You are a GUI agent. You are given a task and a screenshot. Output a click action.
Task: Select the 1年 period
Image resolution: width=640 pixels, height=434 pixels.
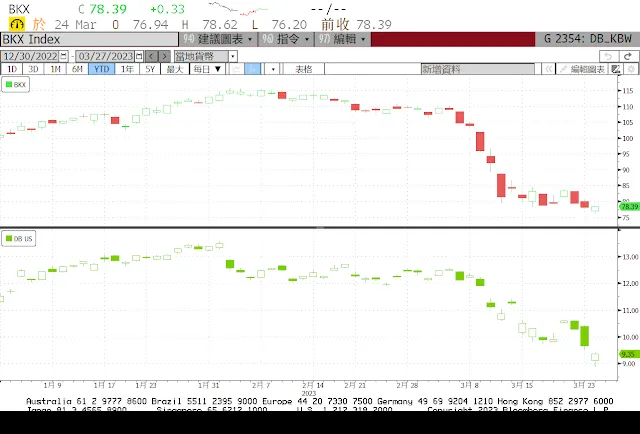(x=127, y=69)
